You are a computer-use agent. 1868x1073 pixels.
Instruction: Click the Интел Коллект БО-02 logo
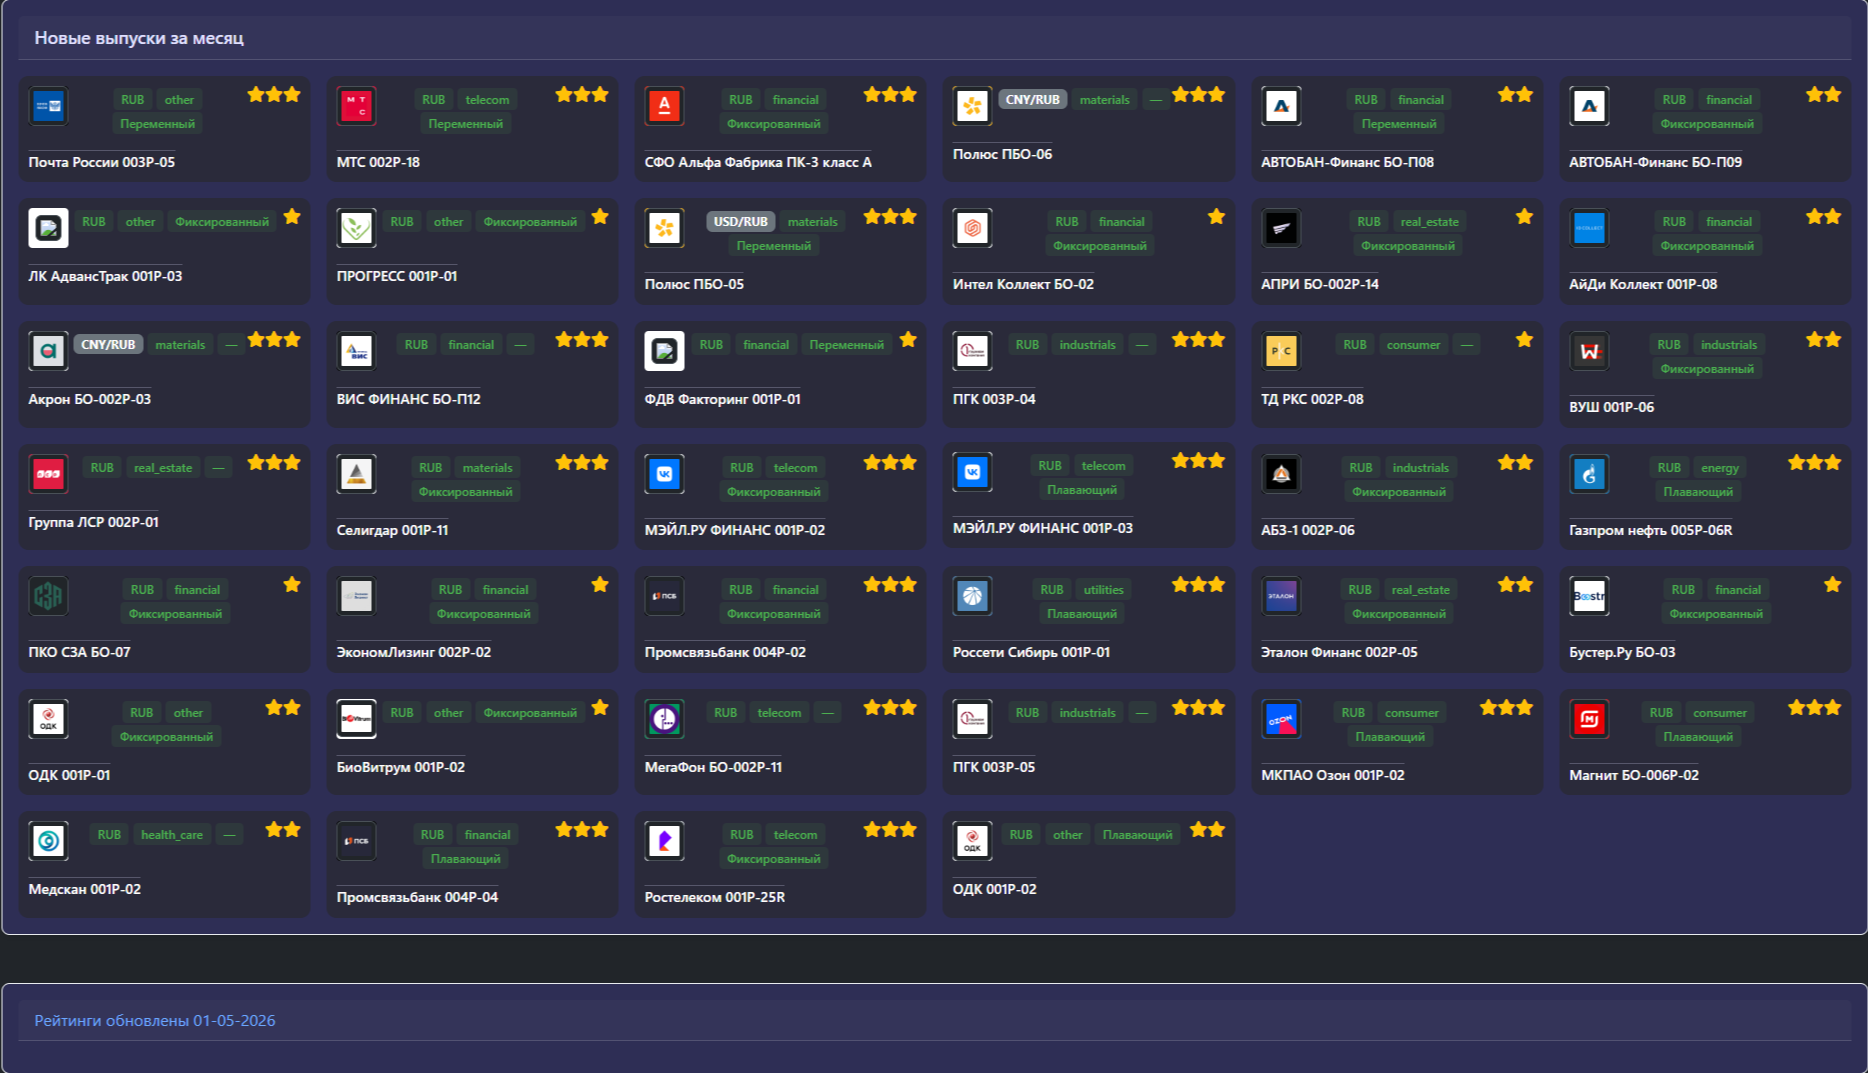(x=972, y=228)
